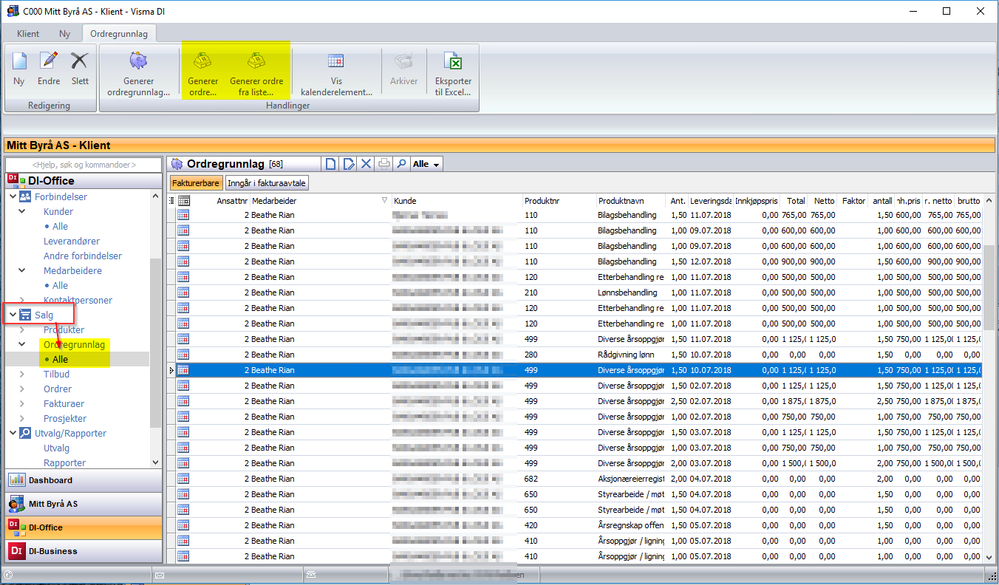Click row selector arrow of highlighted row

pos(171,370)
